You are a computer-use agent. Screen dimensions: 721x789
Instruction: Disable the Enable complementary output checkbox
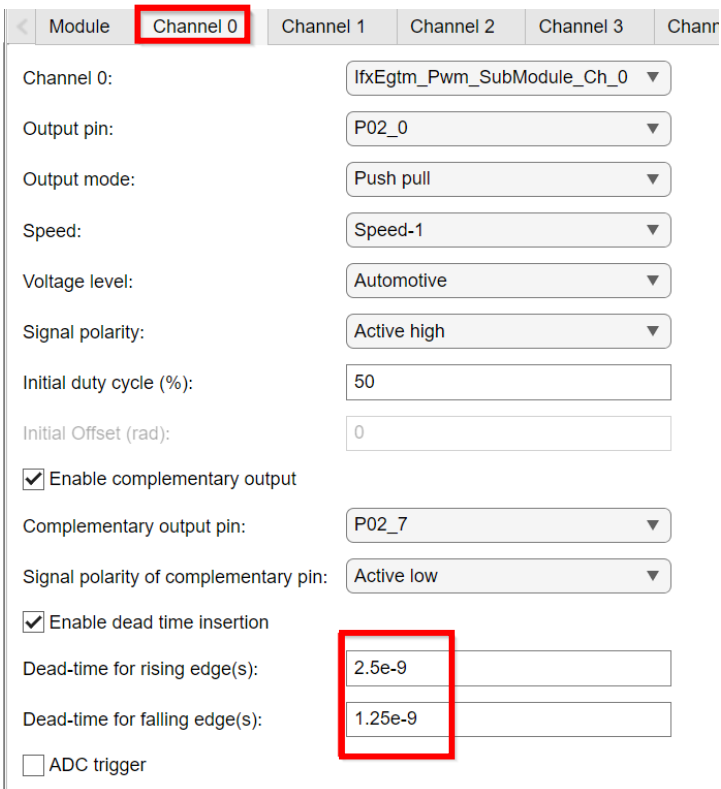click(34, 480)
